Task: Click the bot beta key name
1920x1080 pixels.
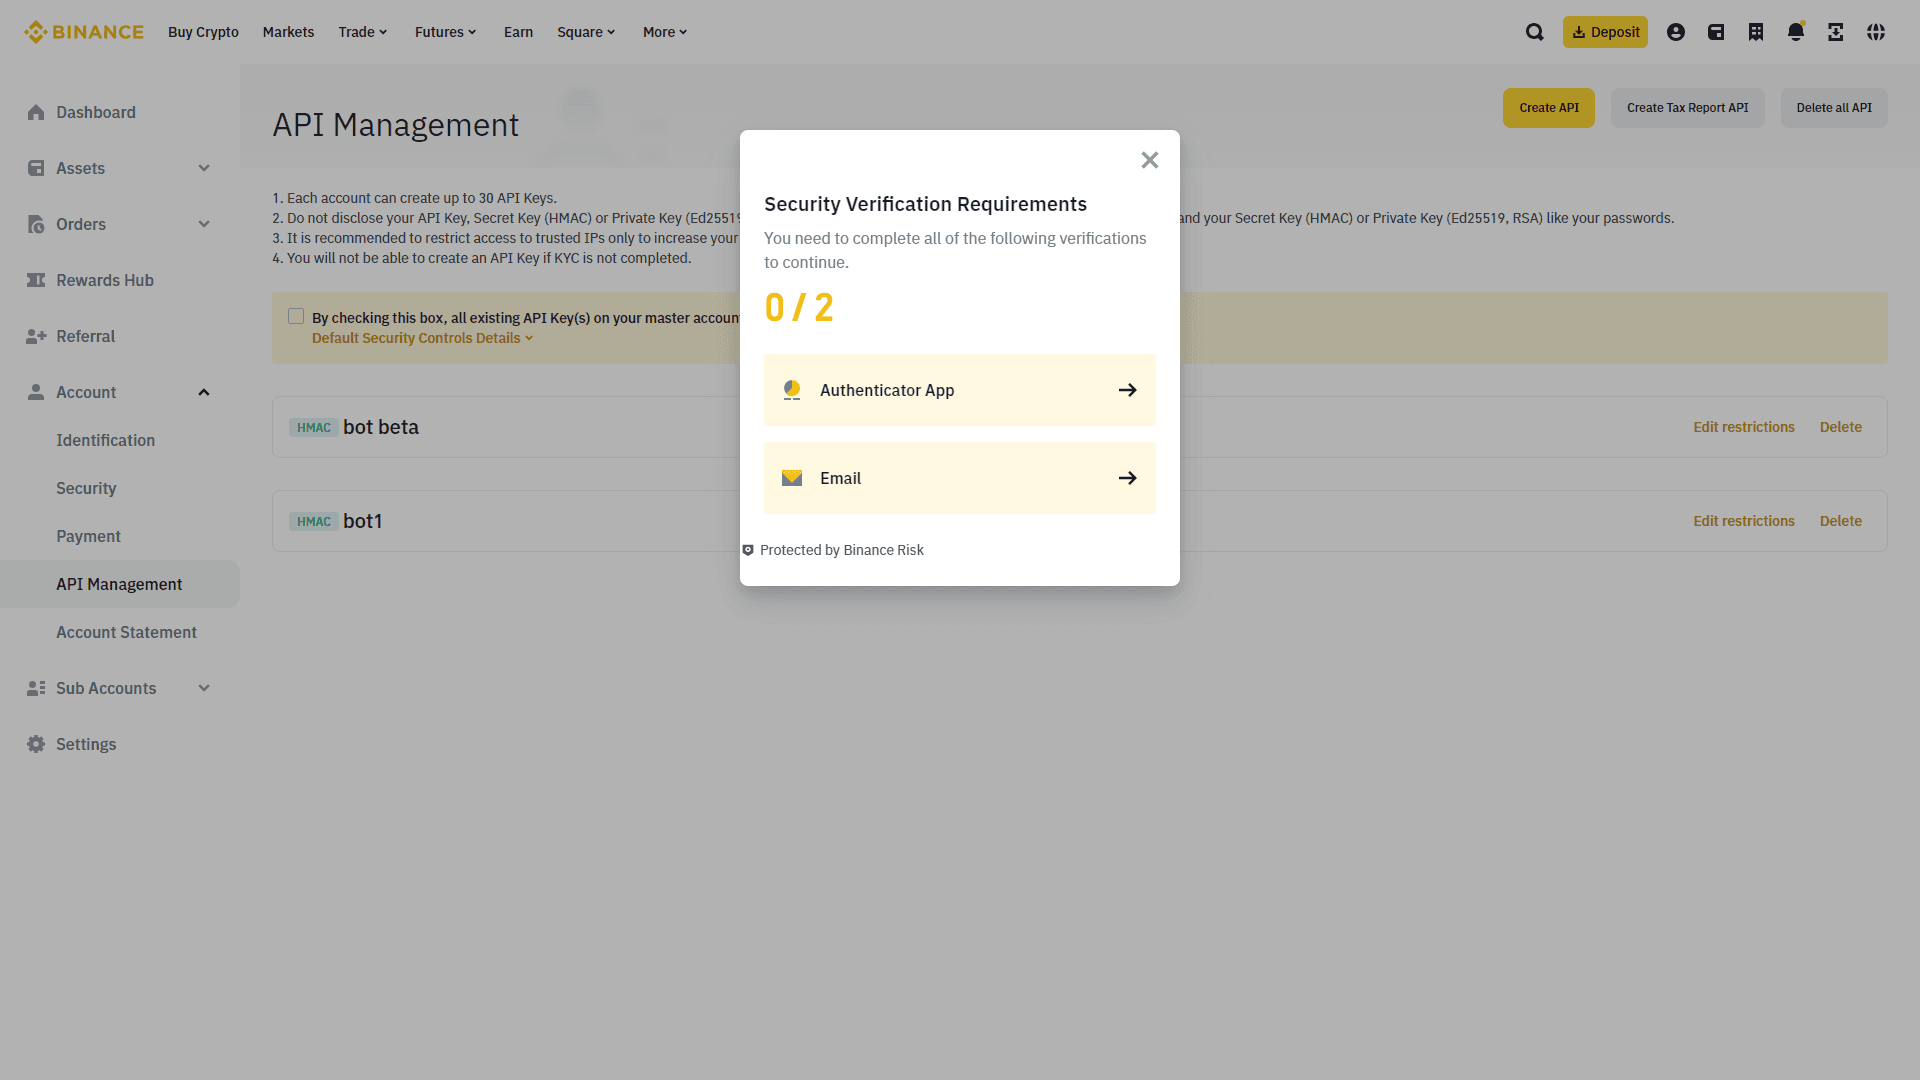Action: [381, 427]
